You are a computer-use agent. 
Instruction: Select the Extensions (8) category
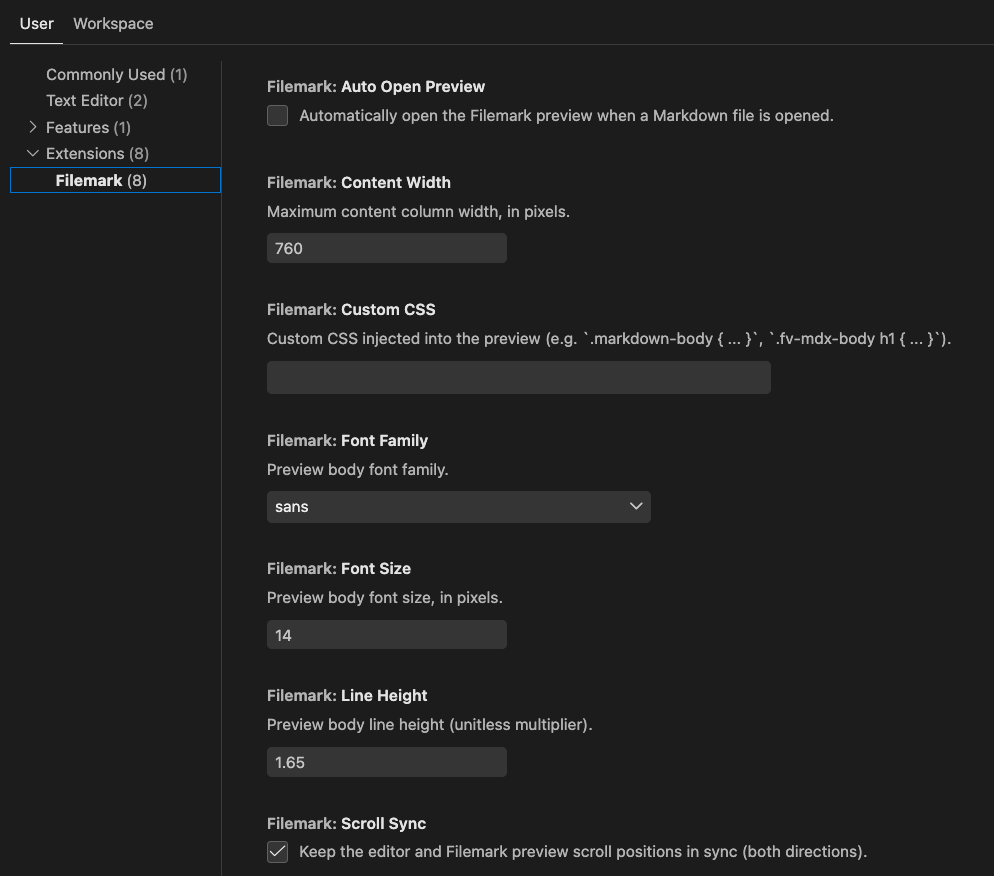tap(97, 153)
